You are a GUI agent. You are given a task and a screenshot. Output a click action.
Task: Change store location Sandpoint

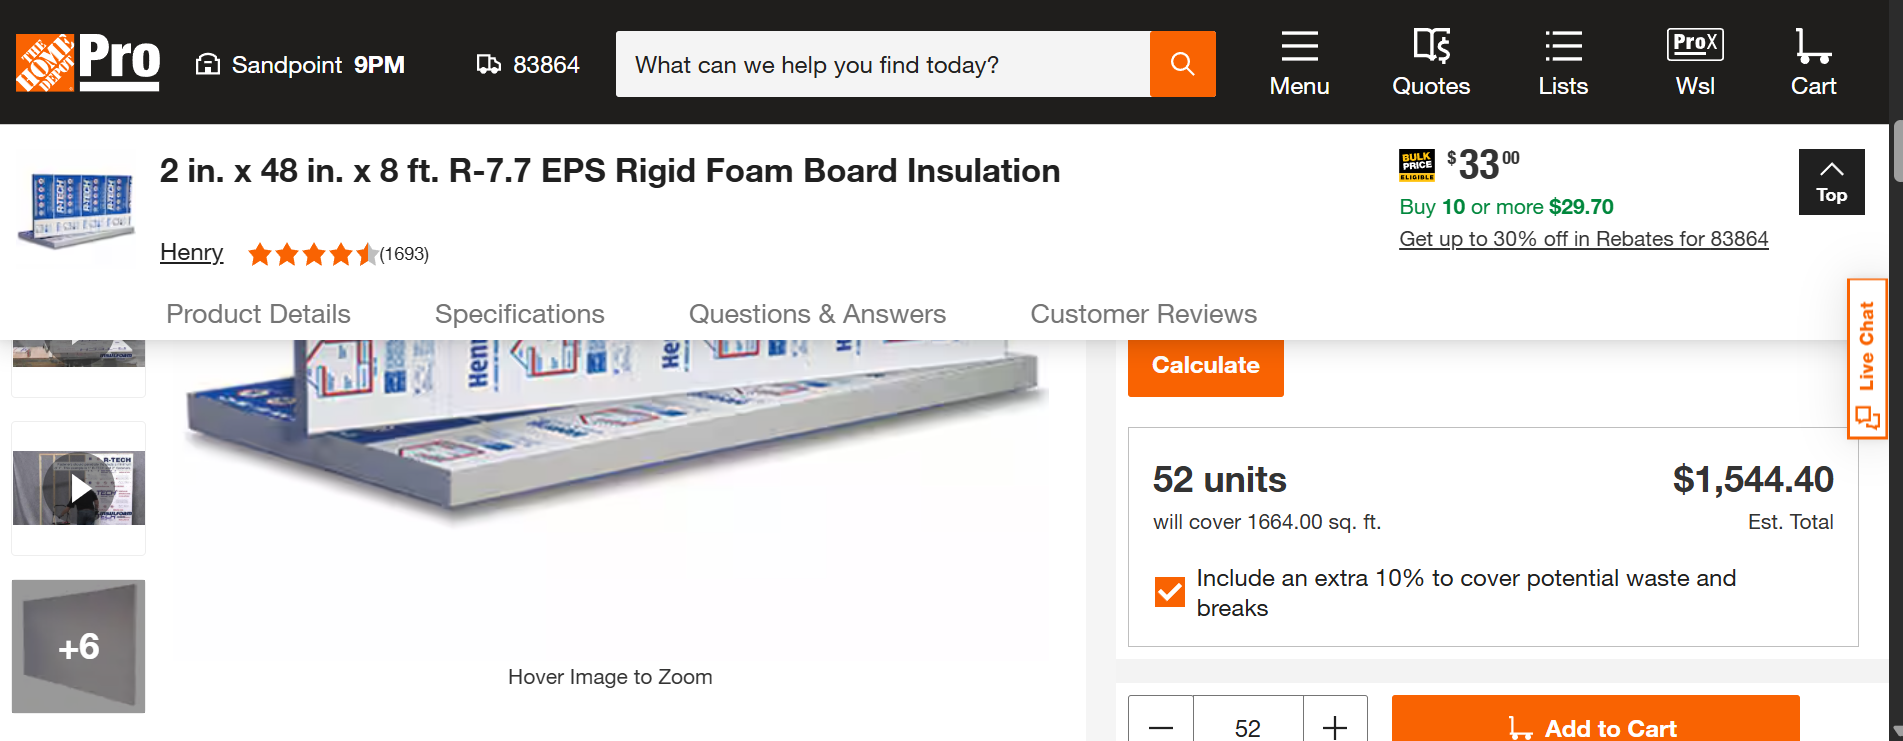(300, 65)
